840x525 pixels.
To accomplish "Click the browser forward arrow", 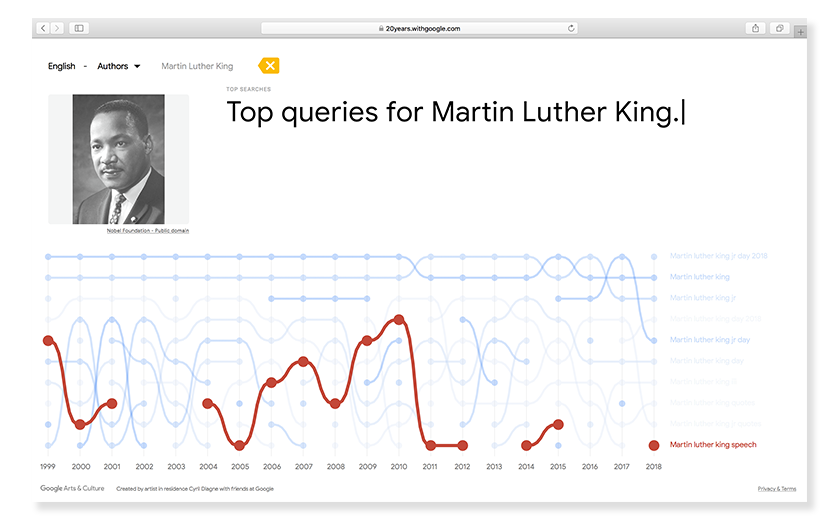I will [57, 28].
